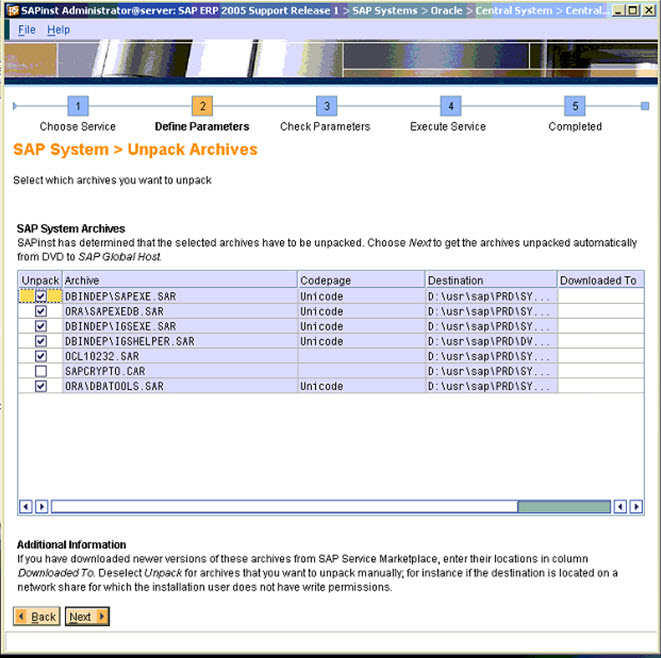Select the OCL10232.SAR archive cell
The height and width of the screenshot is (658, 661).
[x=180, y=356]
